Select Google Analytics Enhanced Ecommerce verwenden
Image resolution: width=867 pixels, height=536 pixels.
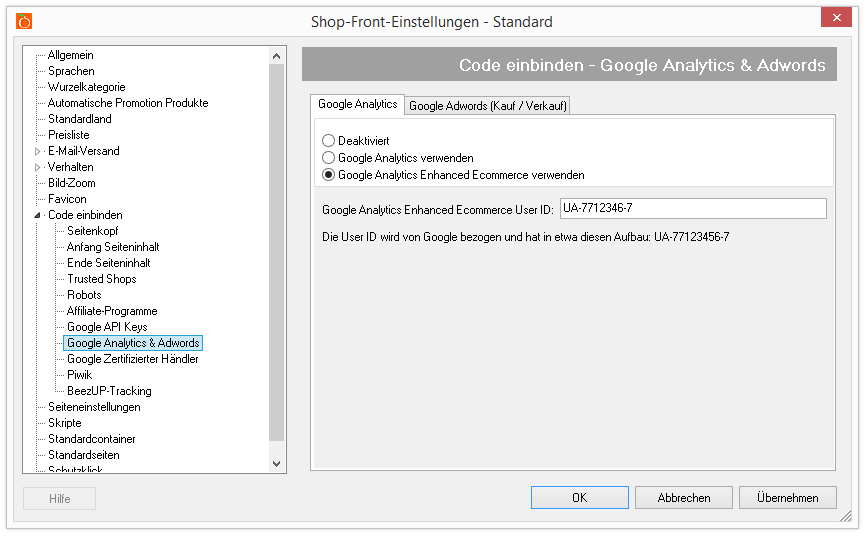click(x=328, y=175)
